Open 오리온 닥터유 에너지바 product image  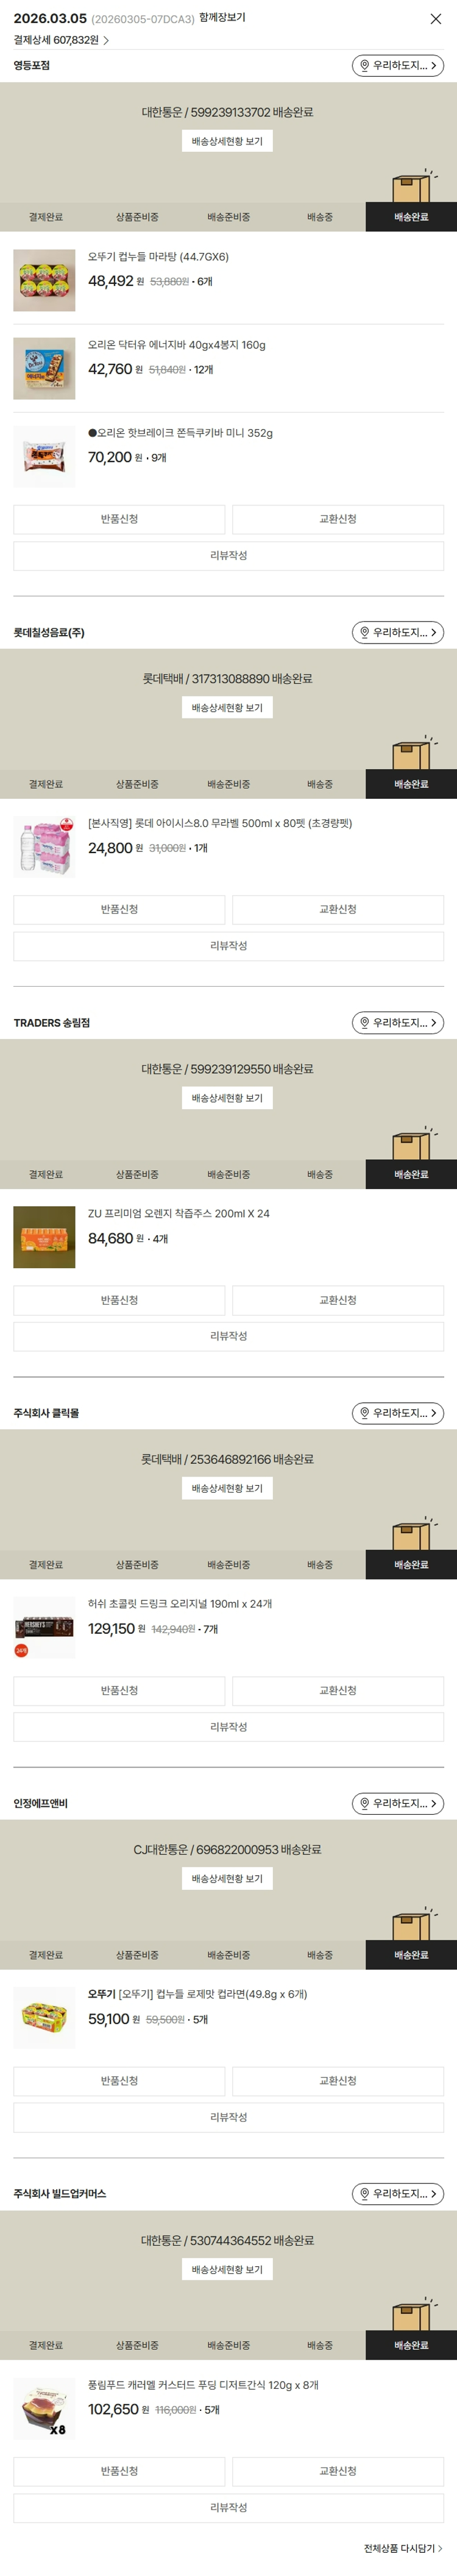pyautogui.click(x=44, y=368)
